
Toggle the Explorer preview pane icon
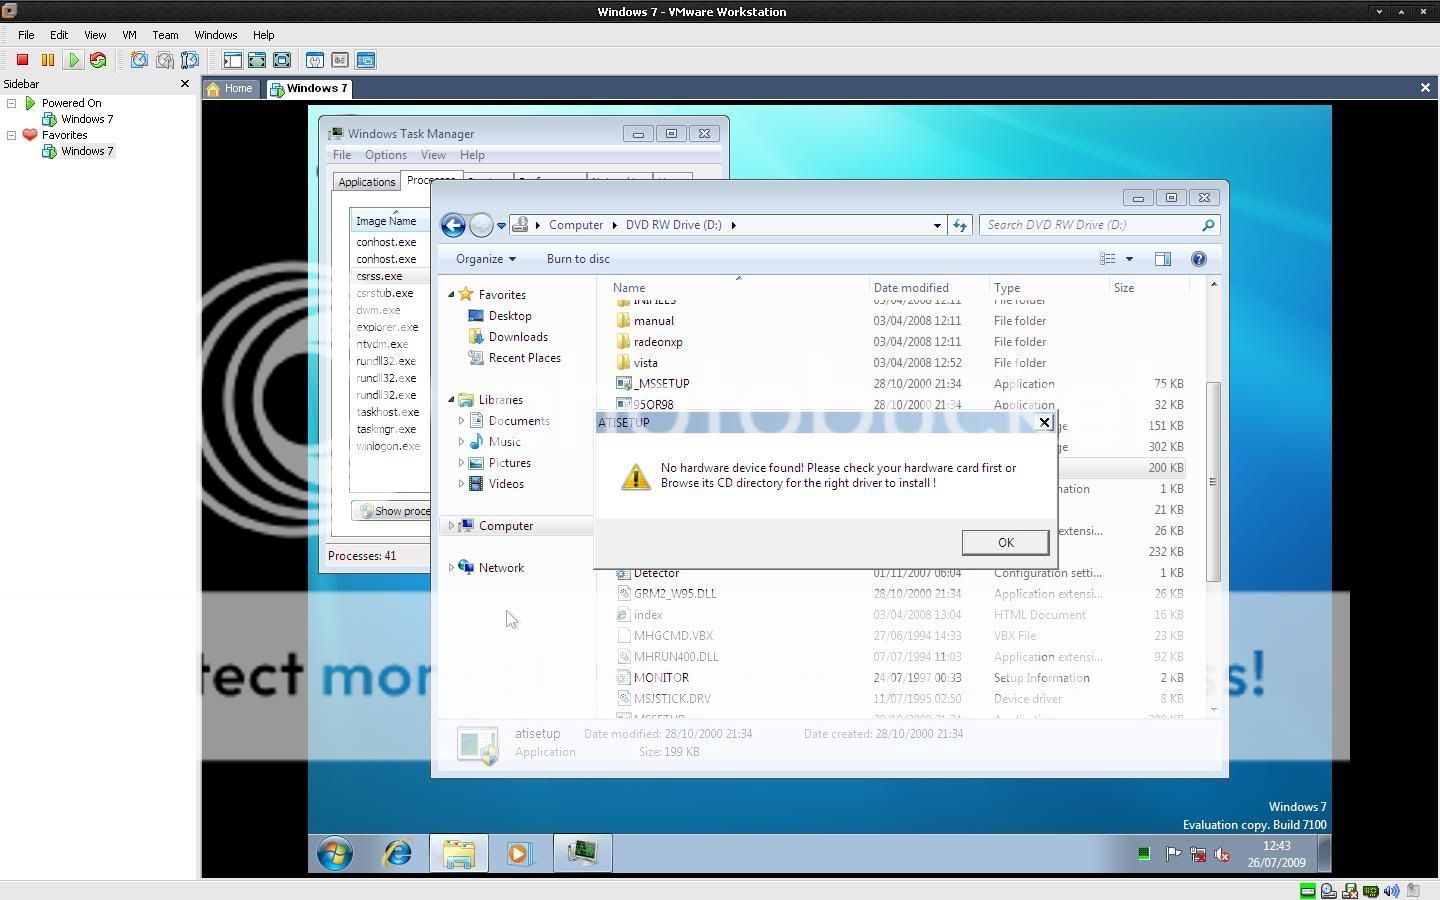[x=1162, y=259]
